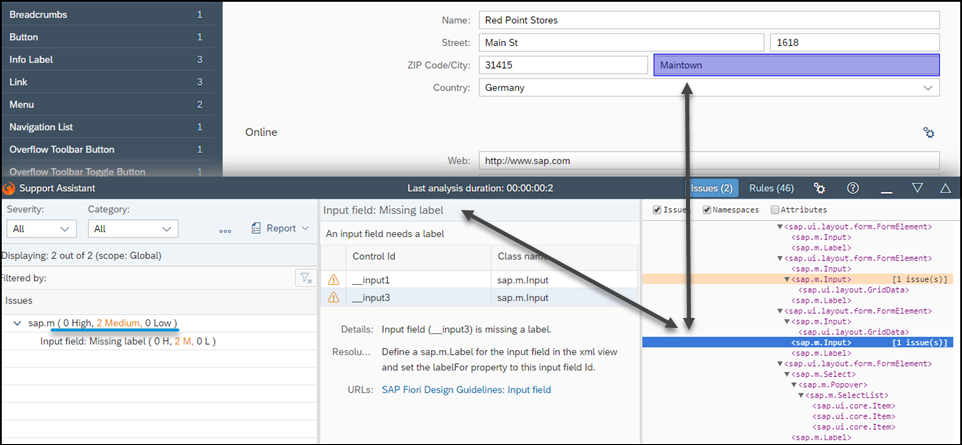
Task: Click warning icon in the __input3 row
Action: tap(333, 298)
